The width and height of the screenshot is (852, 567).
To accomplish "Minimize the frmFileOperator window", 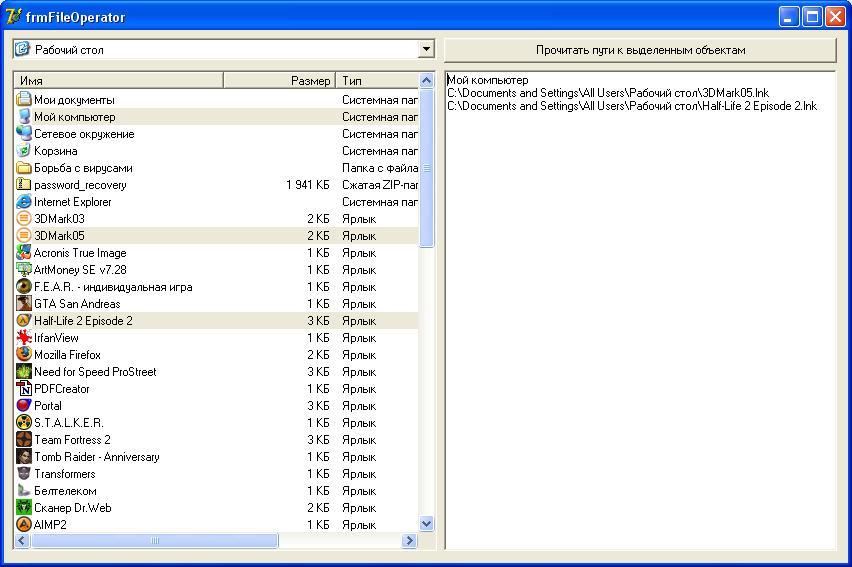I will tap(788, 16).
